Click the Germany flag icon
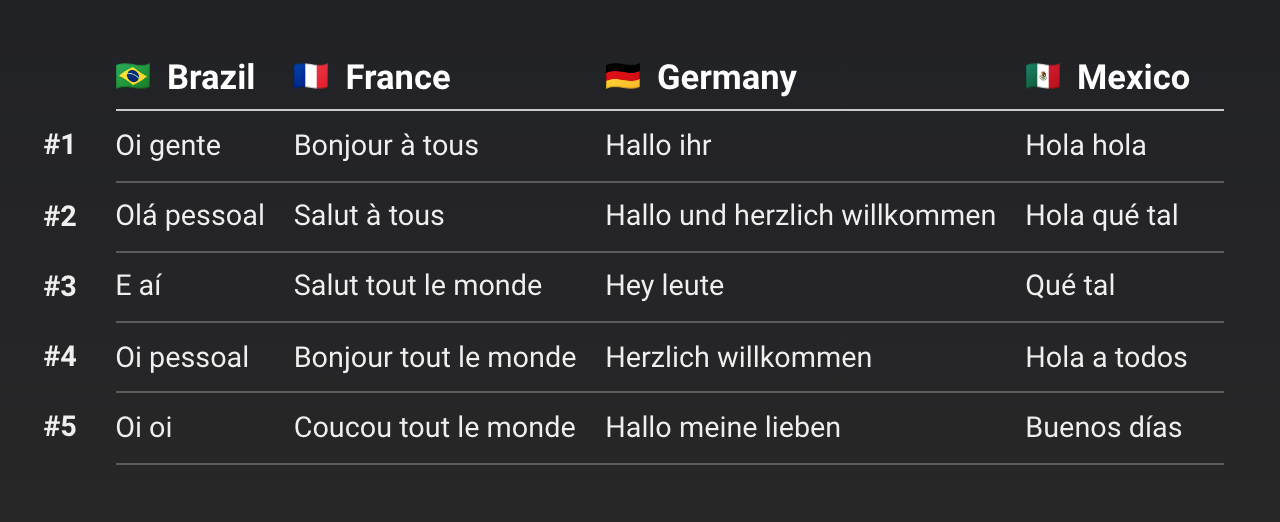The width and height of the screenshot is (1280, 522). click(x=623, y=76)
